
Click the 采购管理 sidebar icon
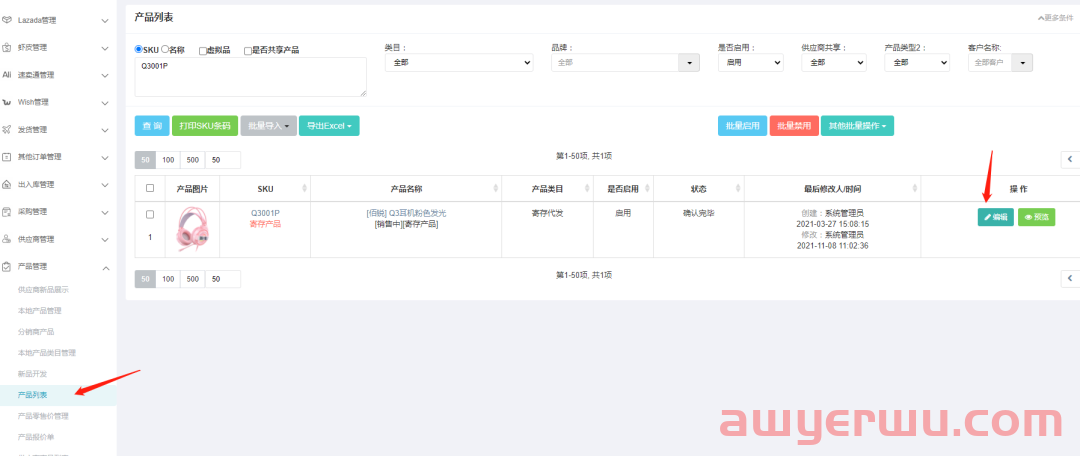point(8,211)
